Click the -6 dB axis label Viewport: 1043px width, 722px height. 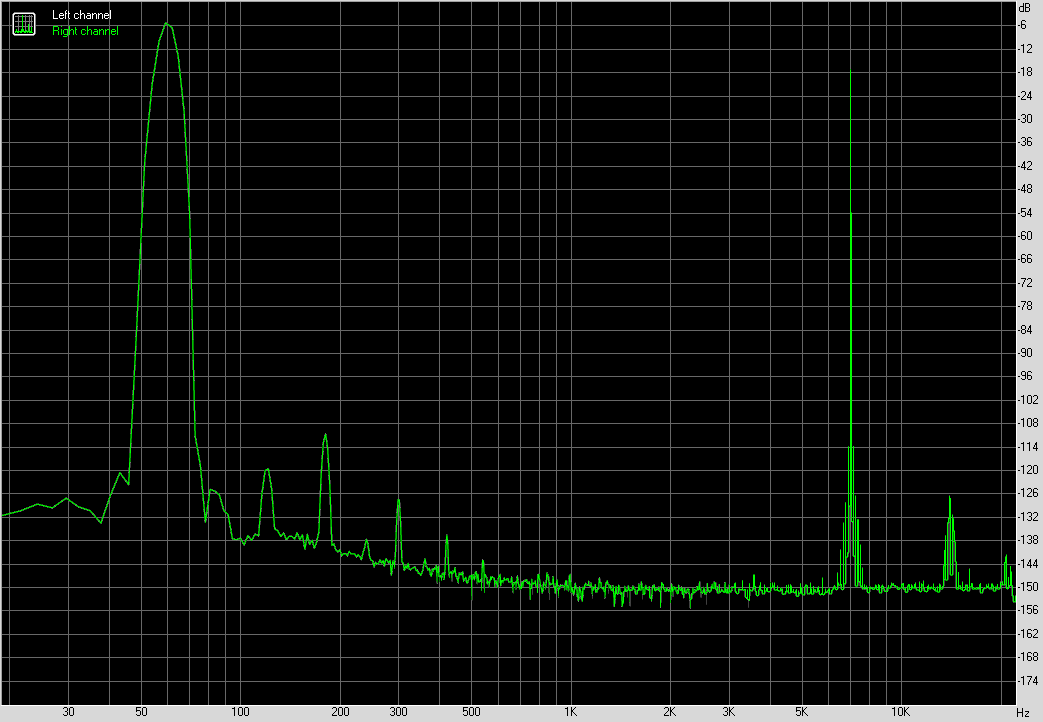click(x=1023, y=25)
